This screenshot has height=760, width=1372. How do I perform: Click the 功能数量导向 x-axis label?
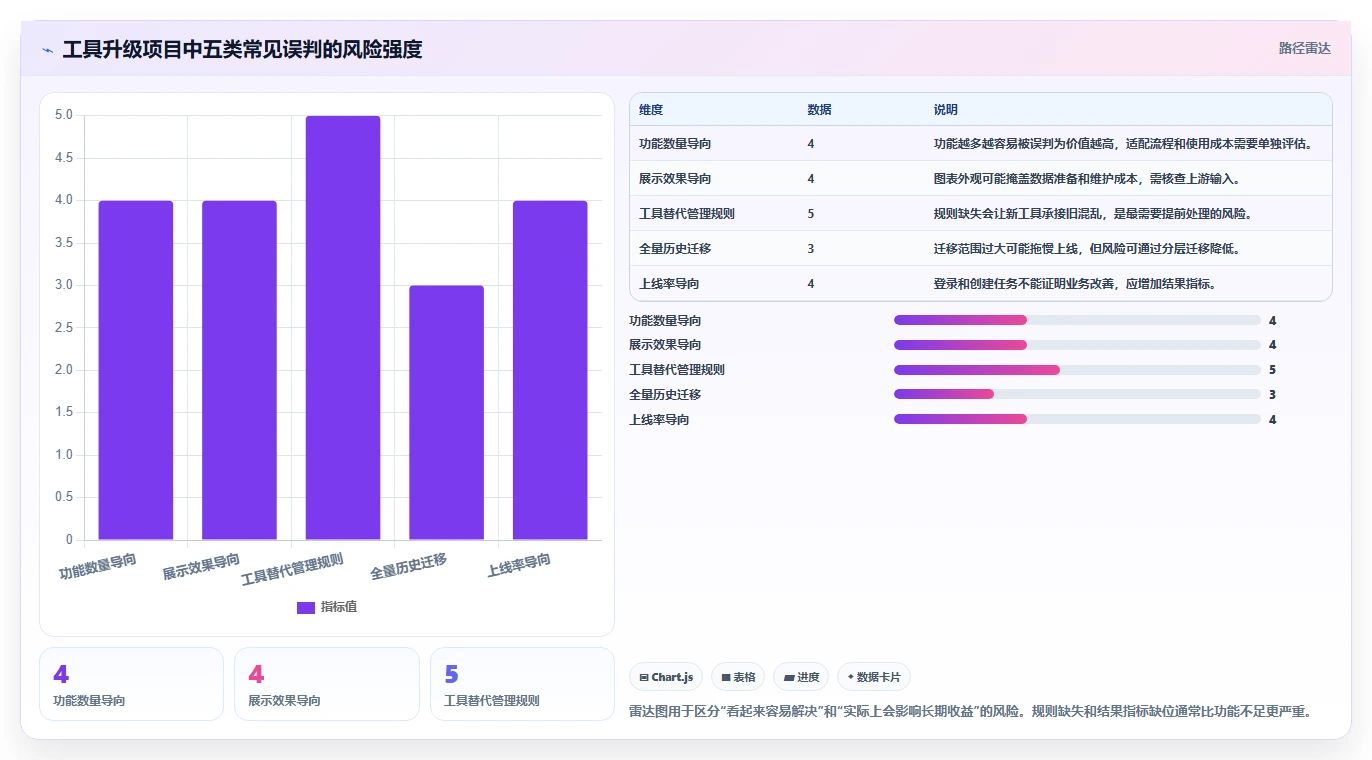(98, 567)
